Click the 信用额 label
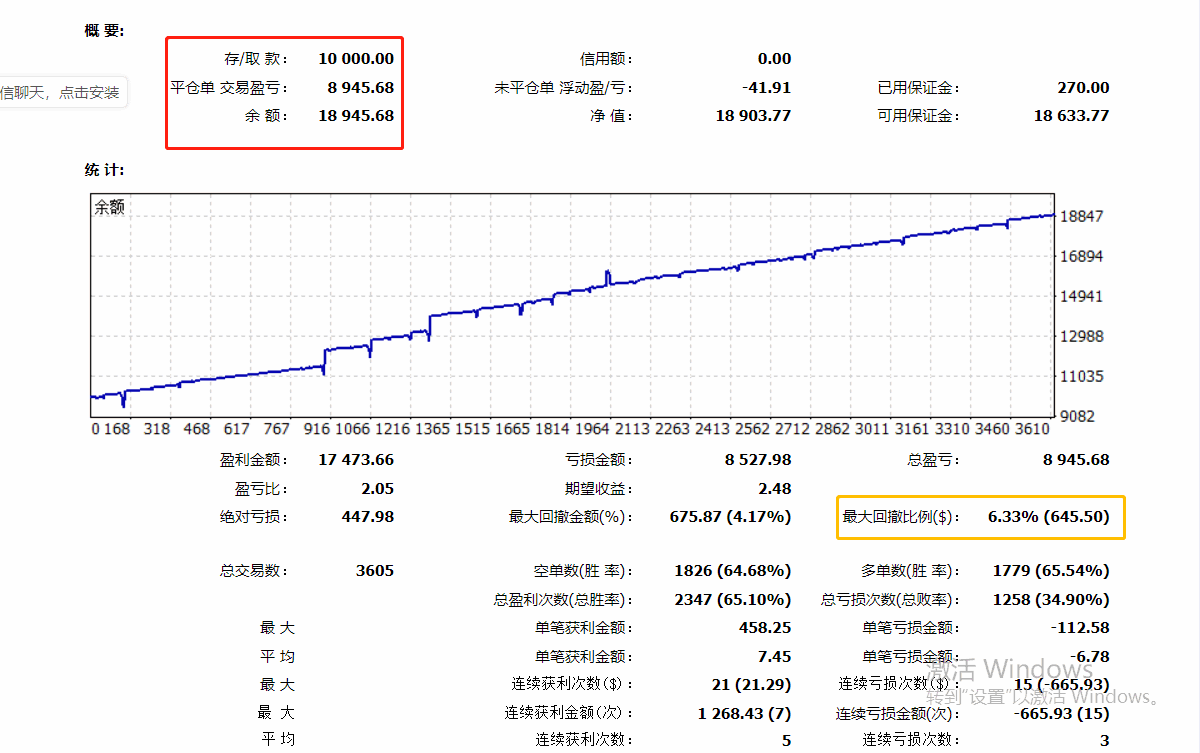This screenshot has width=1200, height=753. tap(606, 59)
